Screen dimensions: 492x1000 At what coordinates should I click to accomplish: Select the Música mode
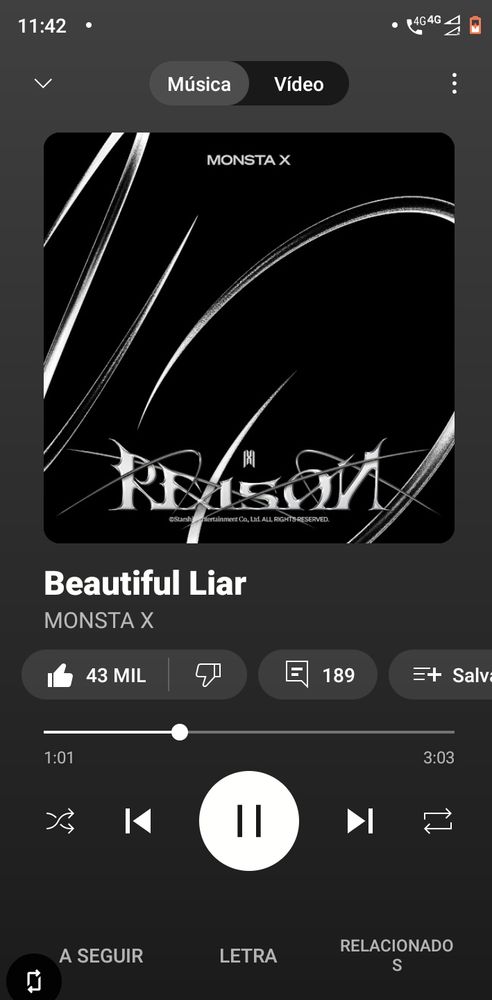coord(199,84)
